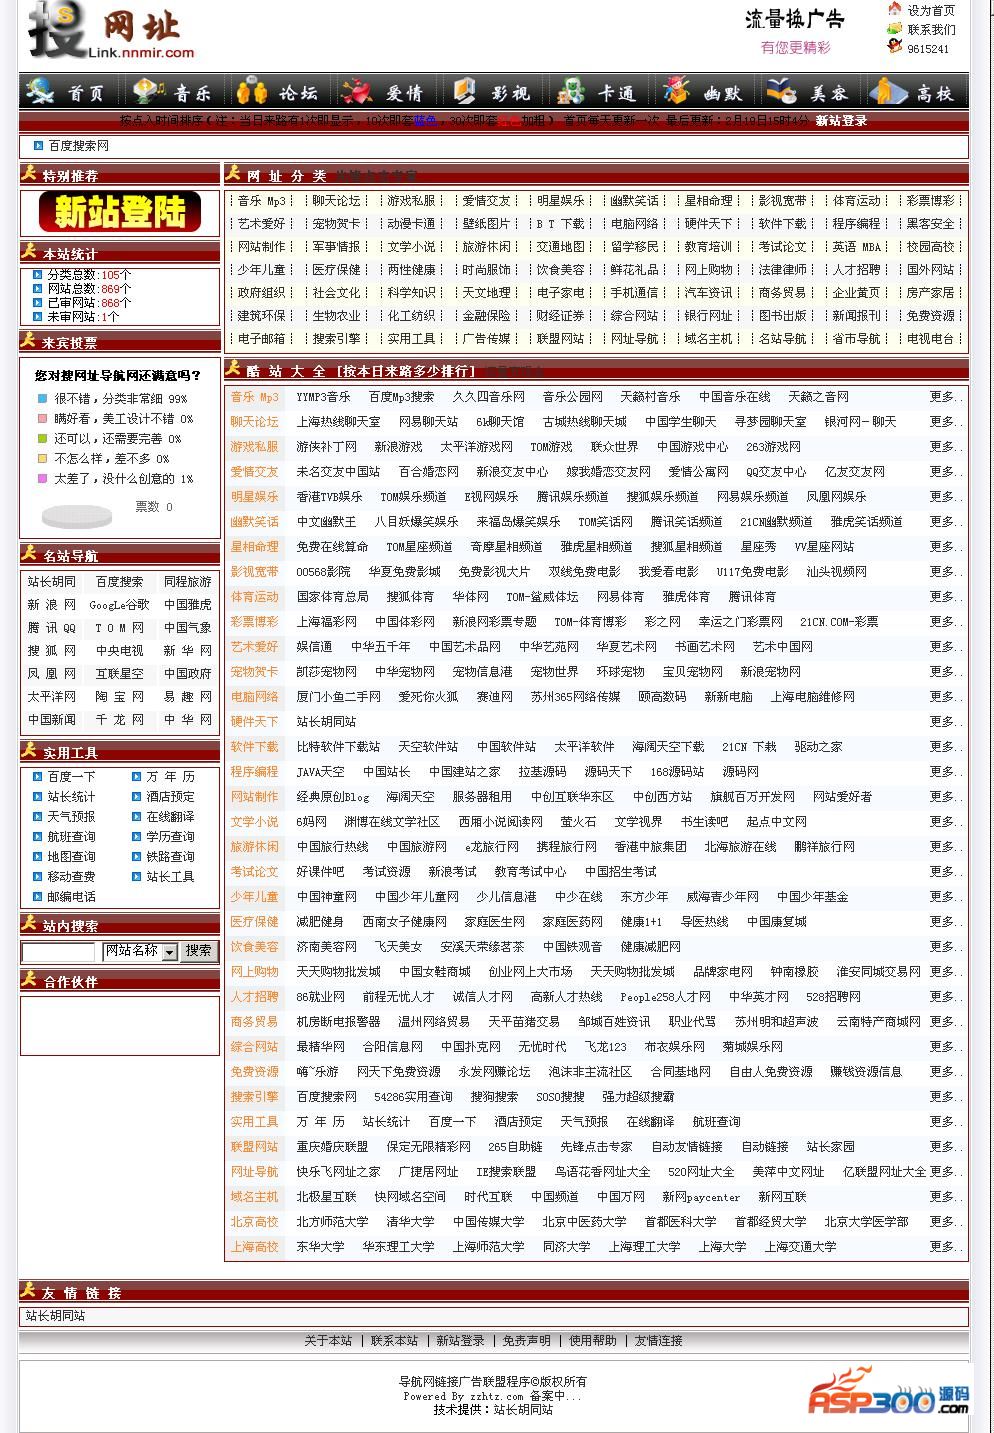Open the 百度搜索网 link at top

[x=79, y=146]
